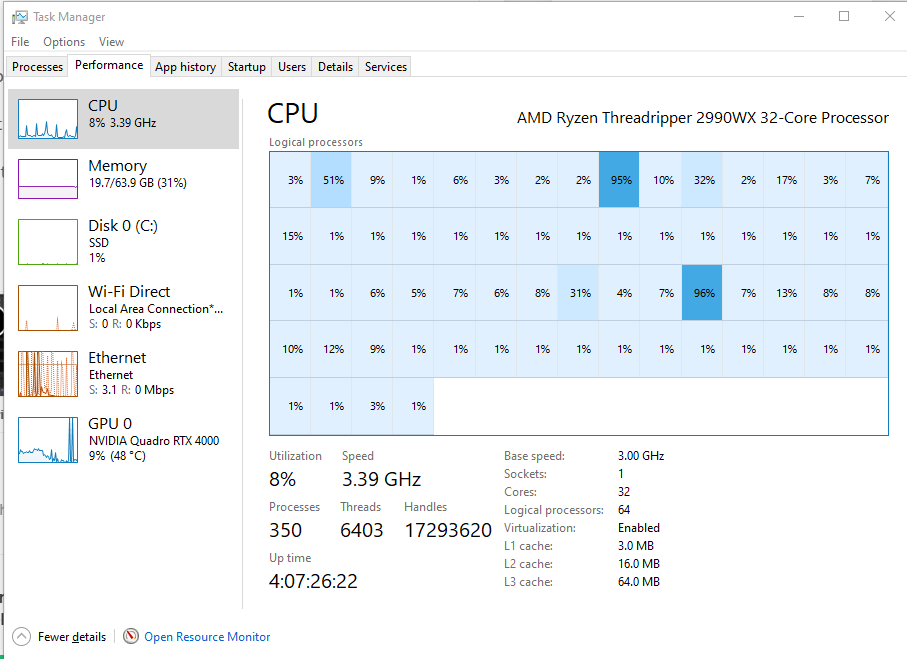
Task: Open the Users tab
Action: (292, 67)
